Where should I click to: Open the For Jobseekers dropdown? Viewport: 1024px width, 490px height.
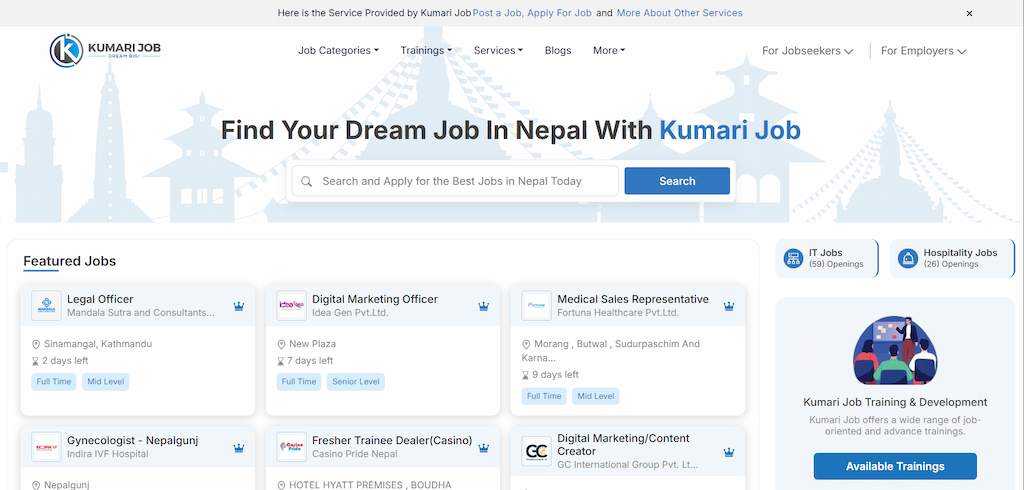(x=807, y=51)
